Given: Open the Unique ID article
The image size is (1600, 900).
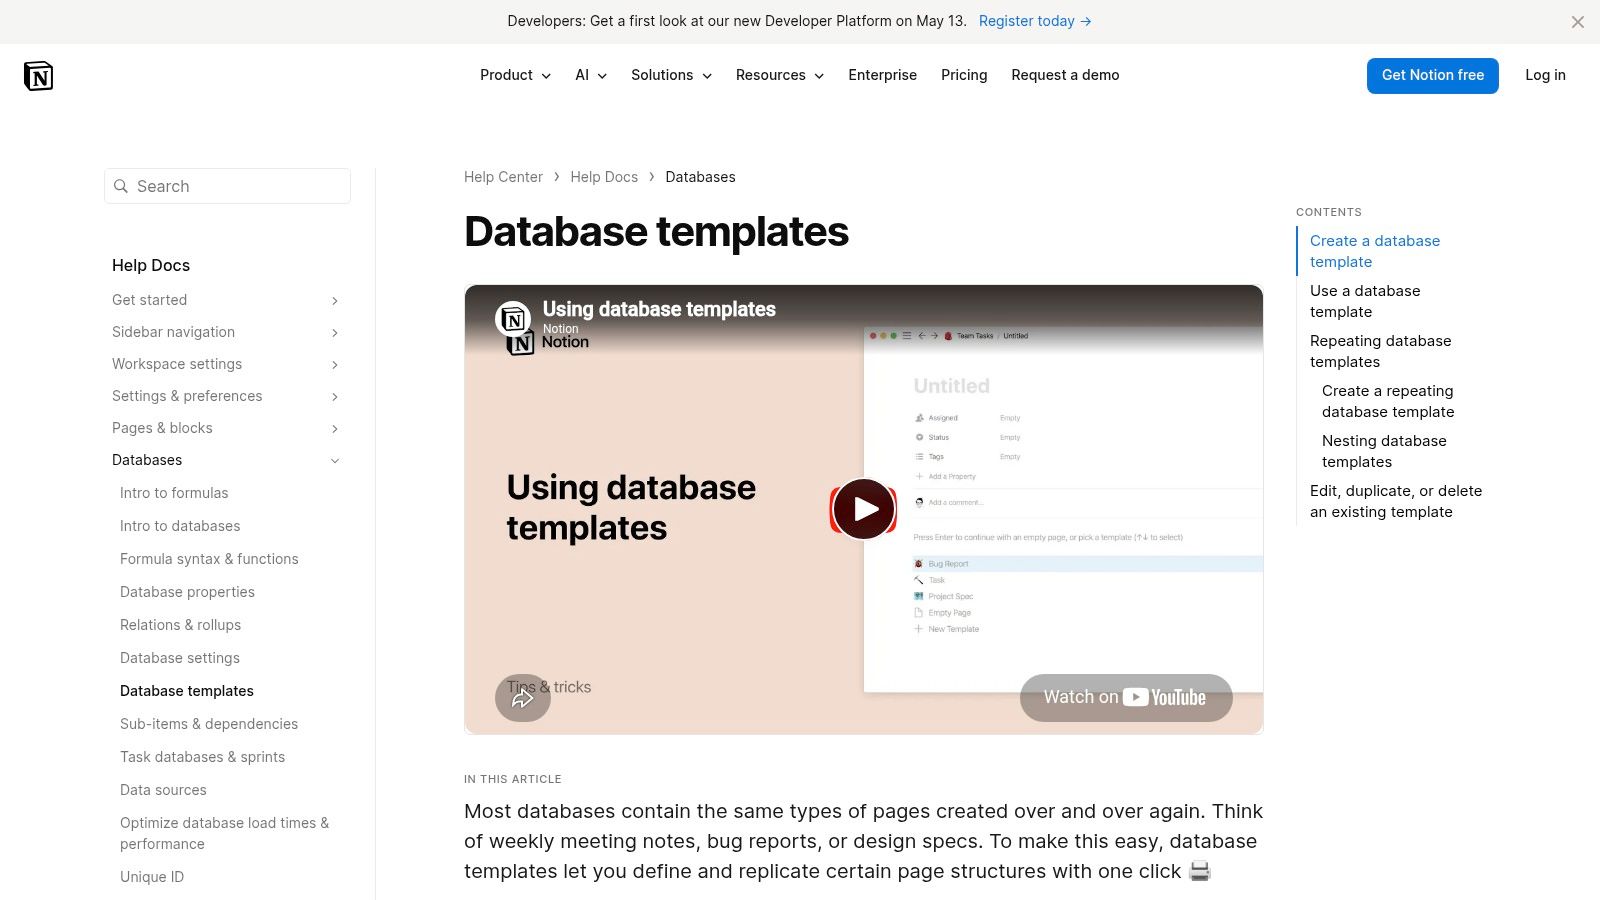Looking at the screenshot, I should [x=152, y=877].
